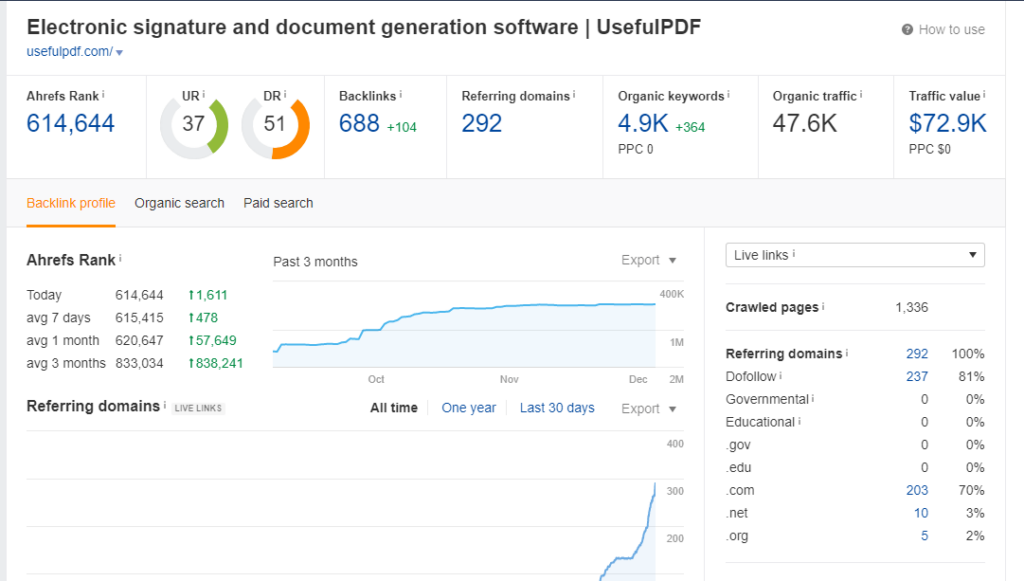The image size is (1024, 581).
Task: Click info icon beside Referring domains in sidebar
Action: point(847,353)
